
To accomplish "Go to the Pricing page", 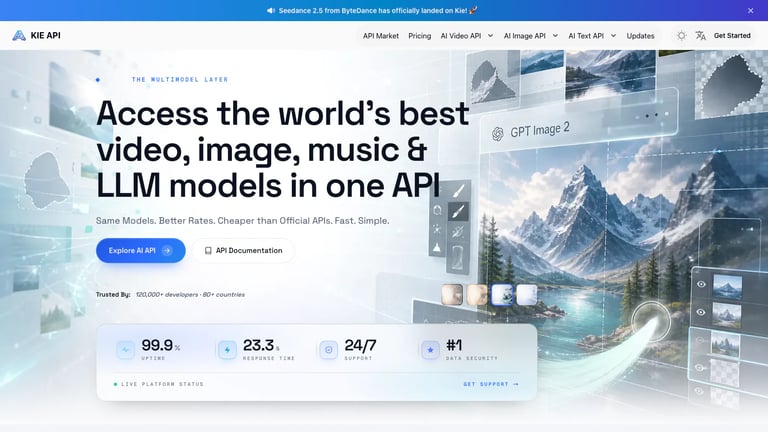I will tap(420, 36).
